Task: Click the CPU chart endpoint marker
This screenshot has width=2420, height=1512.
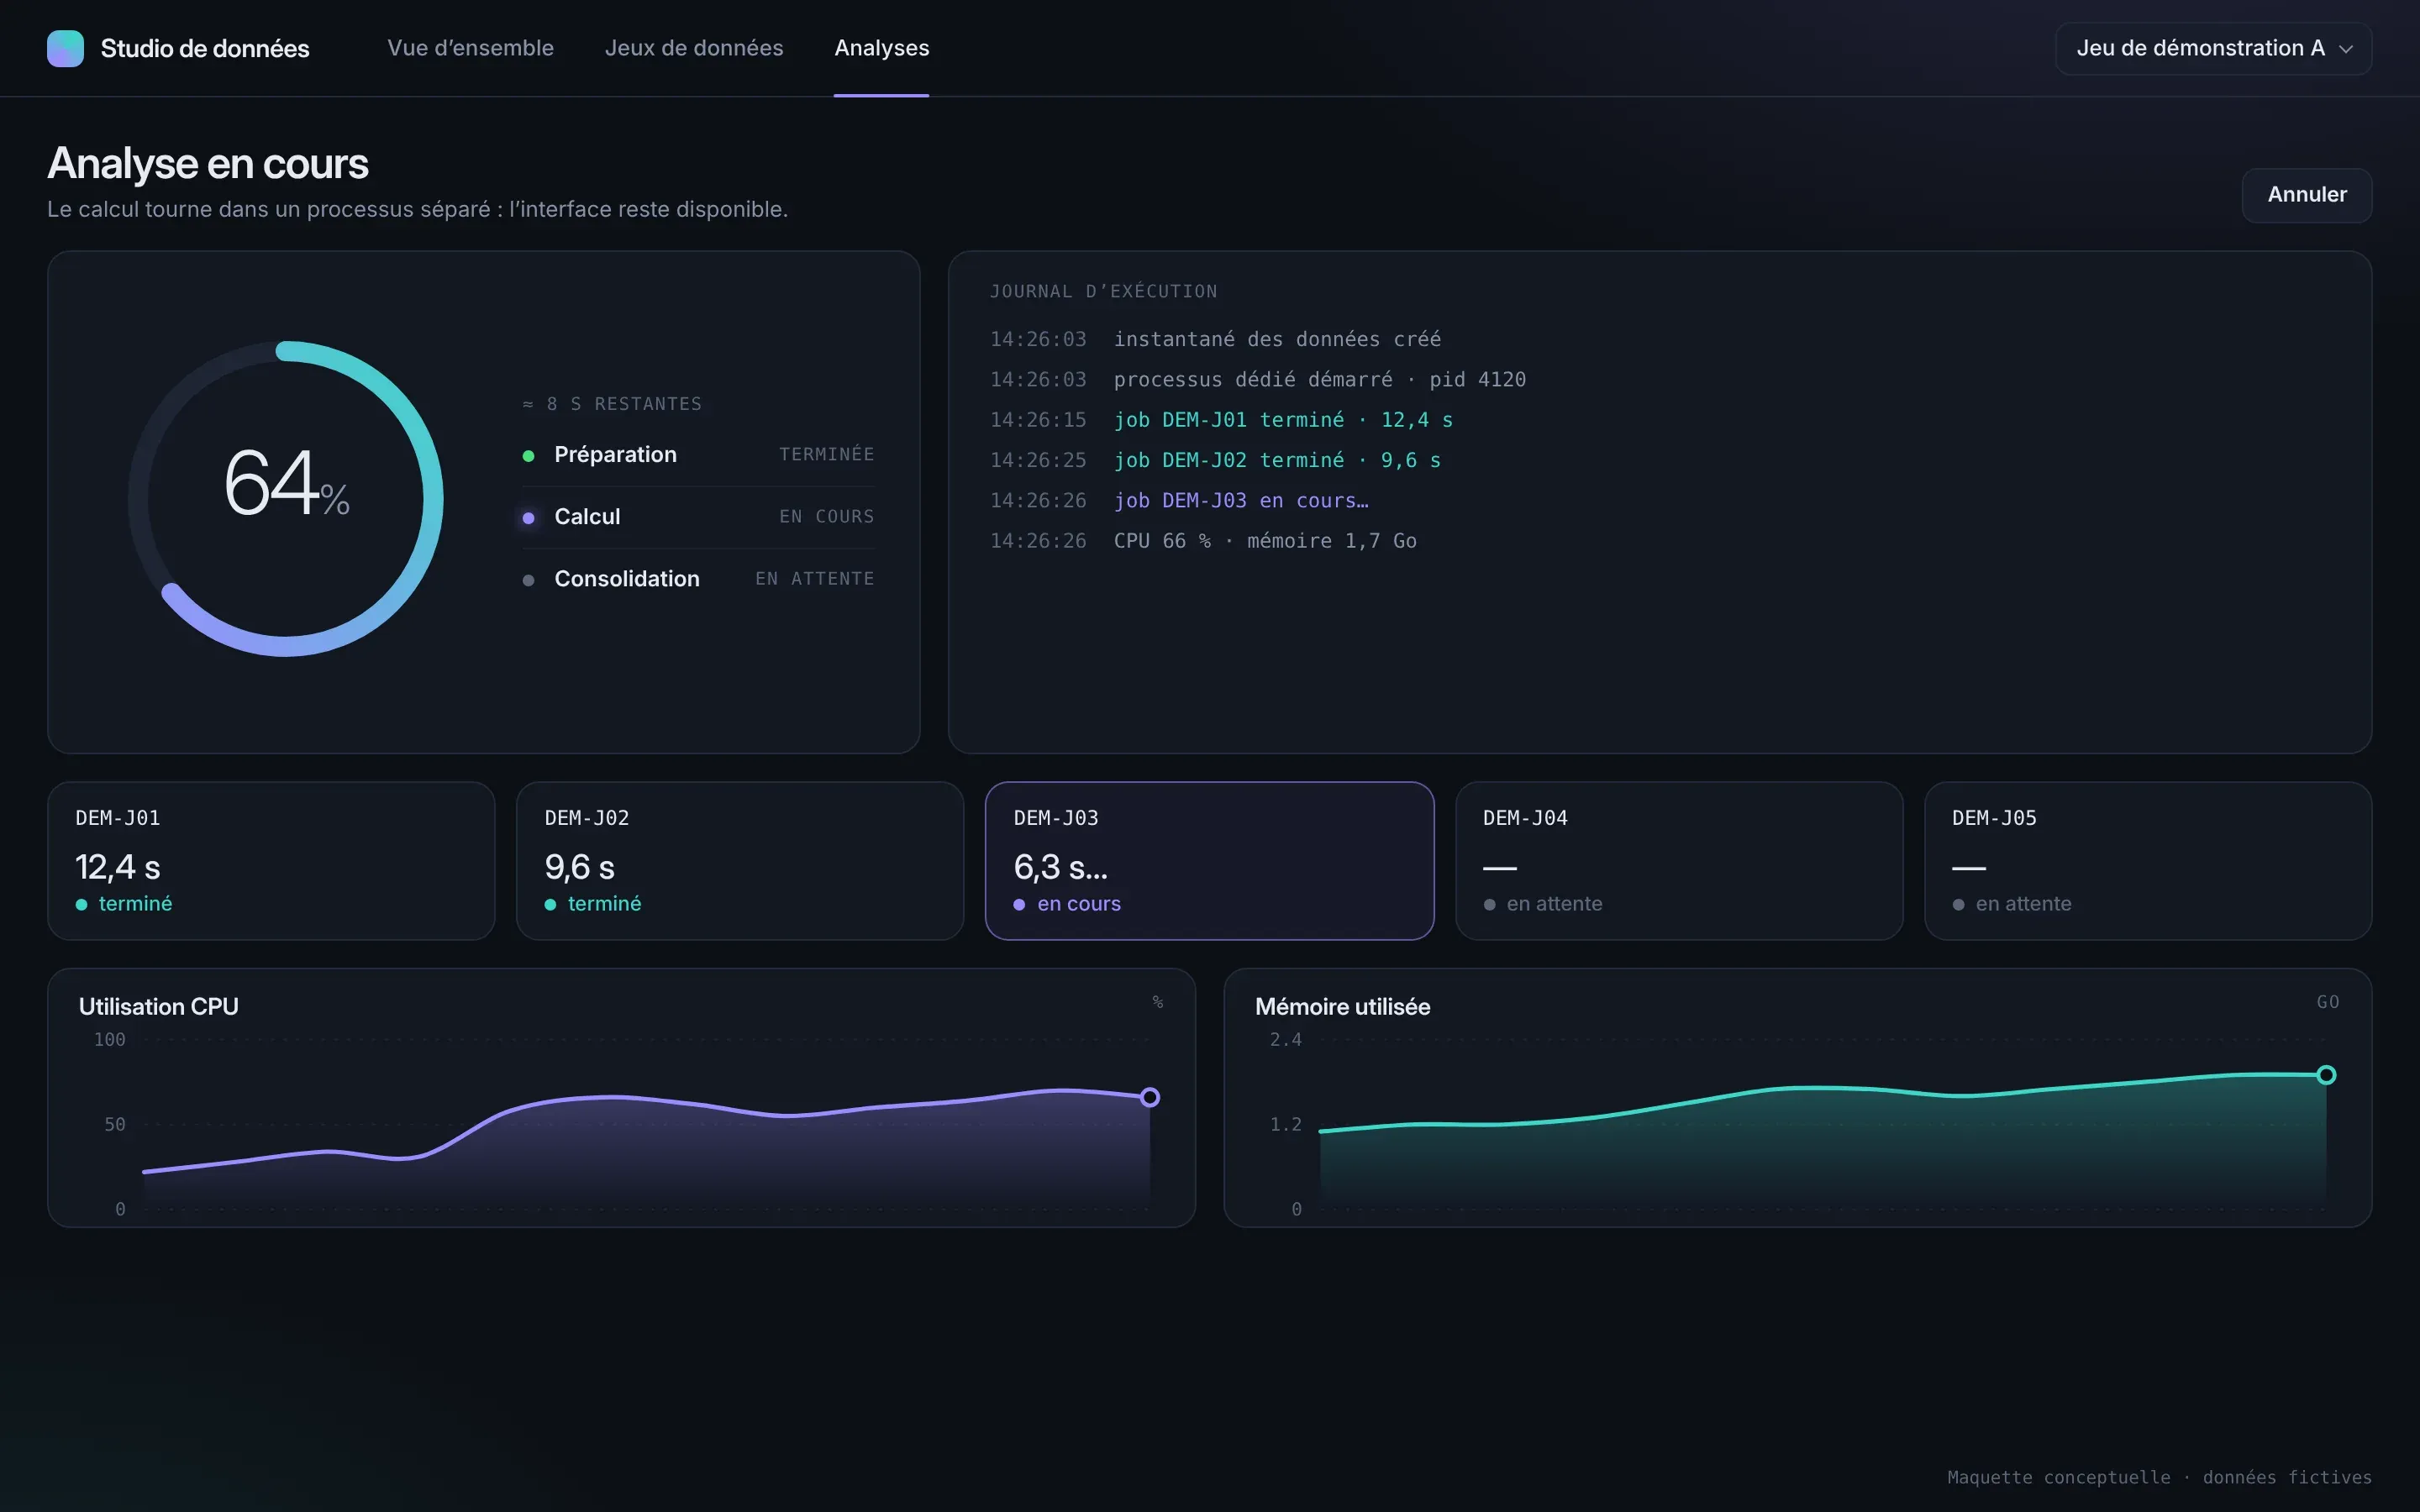Action: [x=1150, y=1097]
